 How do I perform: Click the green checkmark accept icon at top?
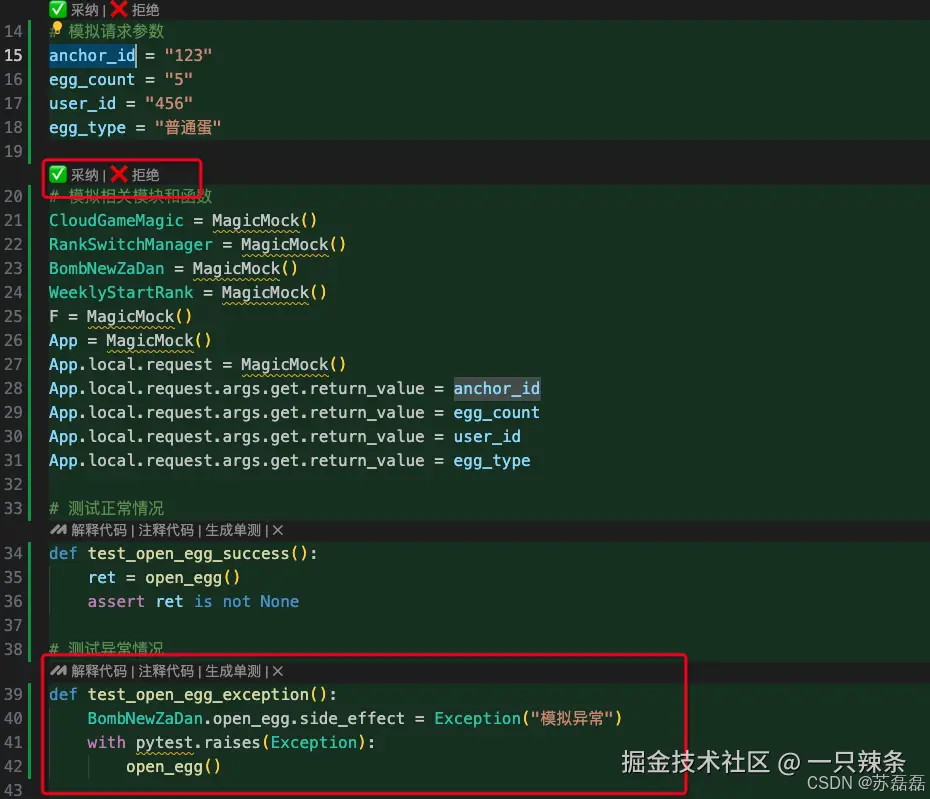pos(56,10)
